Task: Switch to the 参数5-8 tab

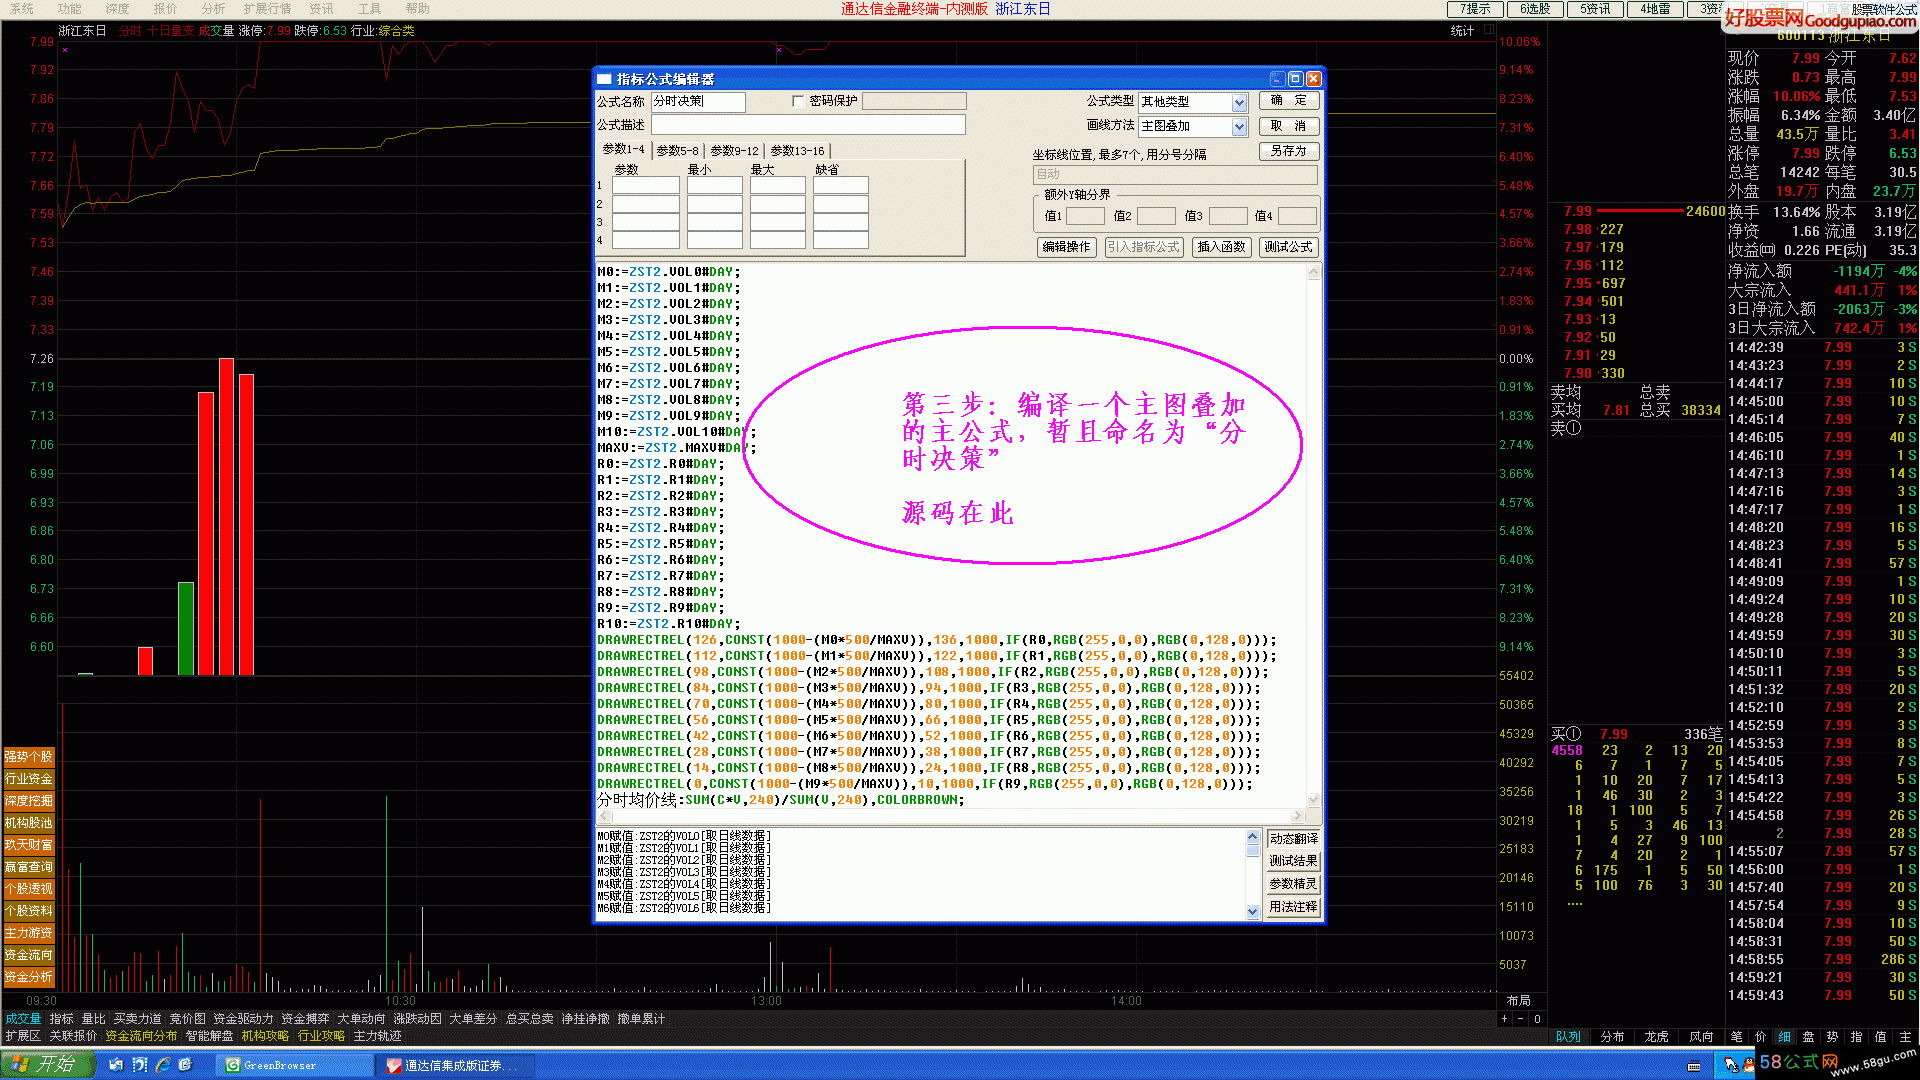Action: [677, 151]
